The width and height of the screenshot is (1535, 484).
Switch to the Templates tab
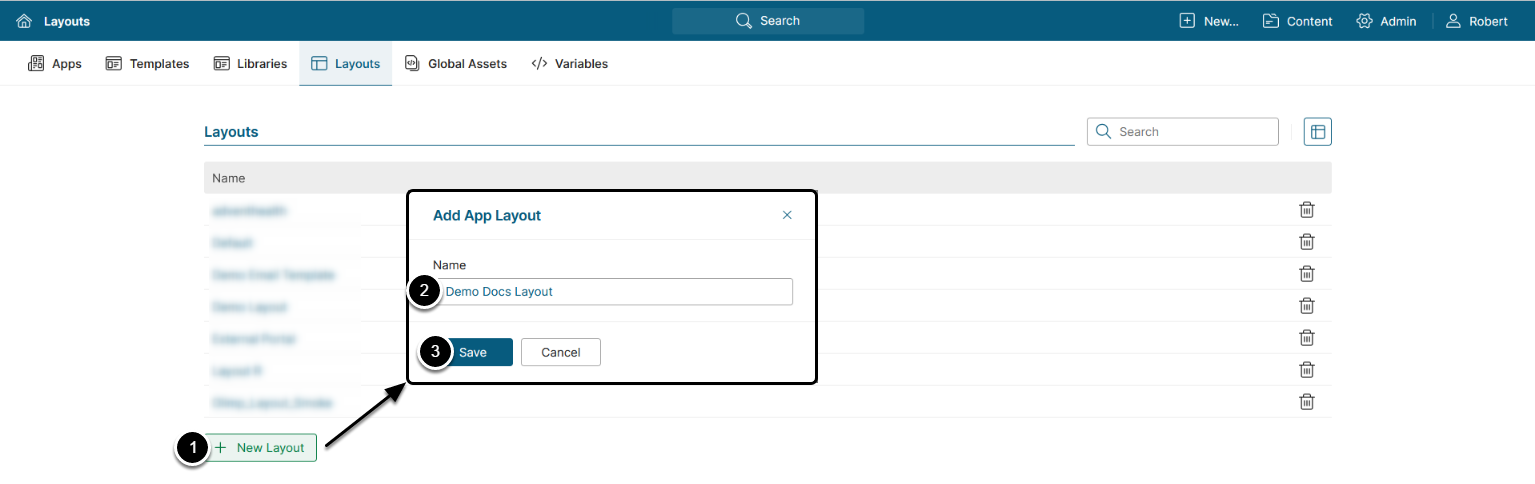point(147,64)
